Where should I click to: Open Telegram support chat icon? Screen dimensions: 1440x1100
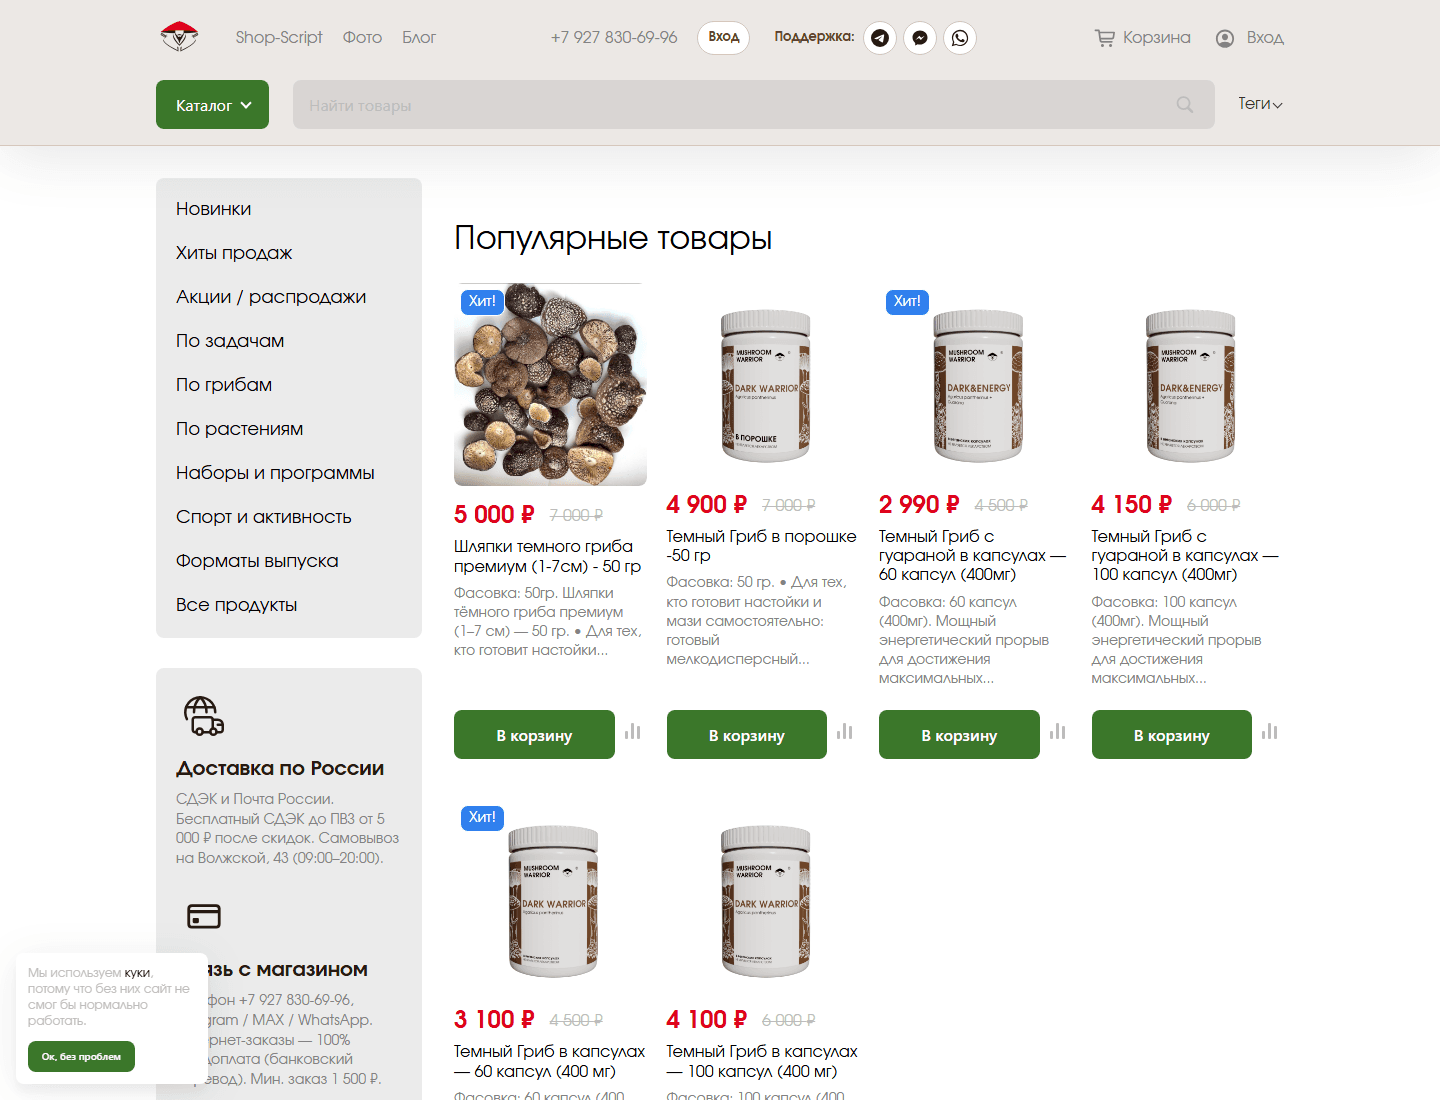pos(880,38)
